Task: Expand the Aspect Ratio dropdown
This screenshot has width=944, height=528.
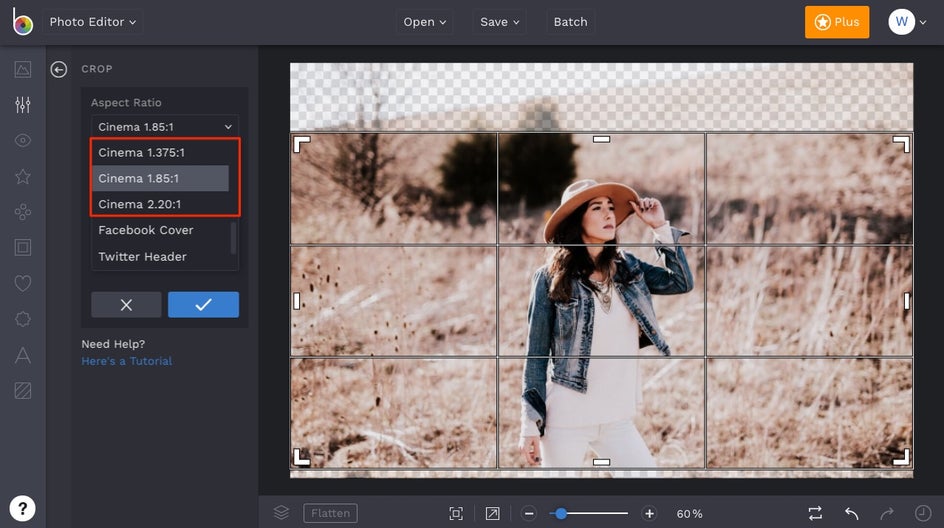Action: point(165,127)
